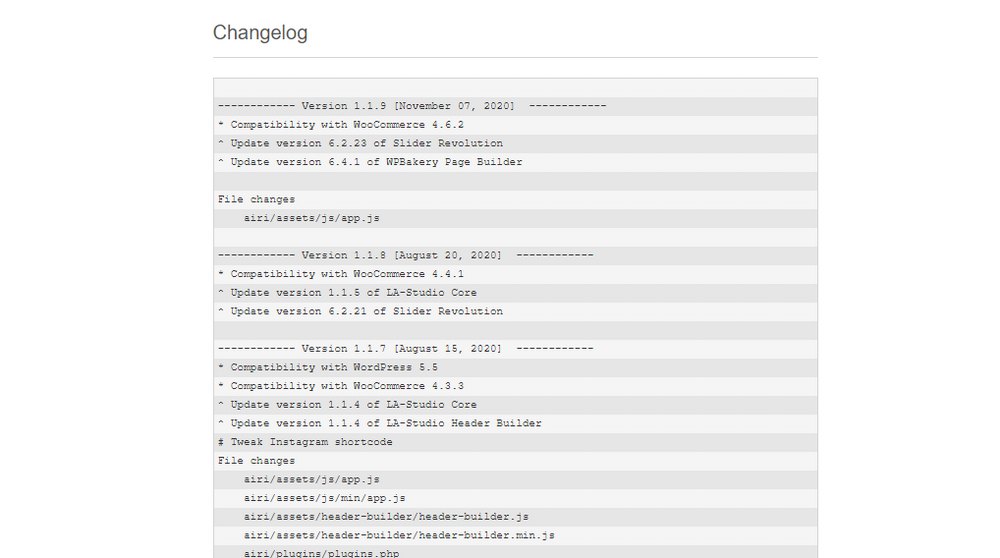This screenshot has height=558, width=1000.
Task: Click the WordPress 5.5 compatibility line
Action: click(x=327, y=367)
